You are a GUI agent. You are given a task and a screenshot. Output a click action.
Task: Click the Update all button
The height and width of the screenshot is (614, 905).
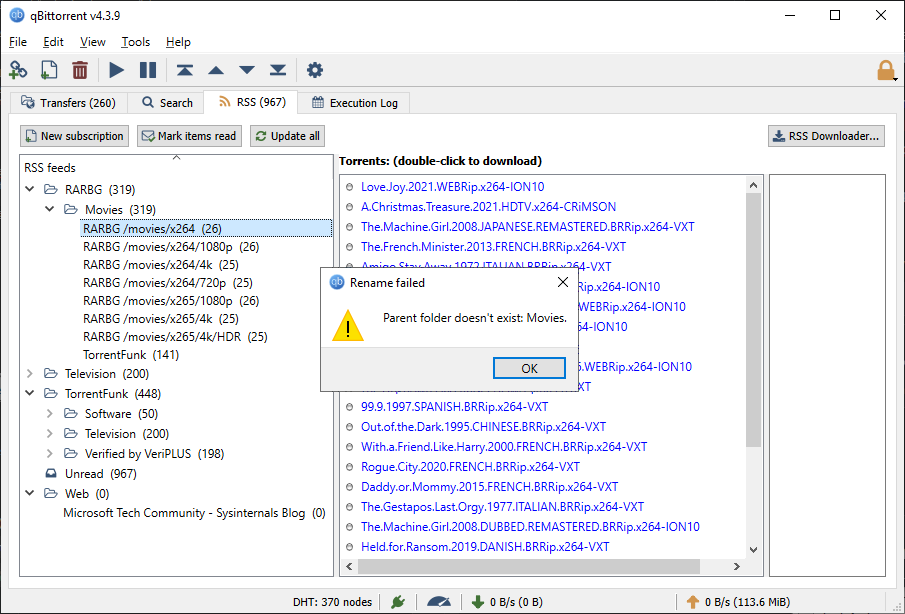[287, 136]
